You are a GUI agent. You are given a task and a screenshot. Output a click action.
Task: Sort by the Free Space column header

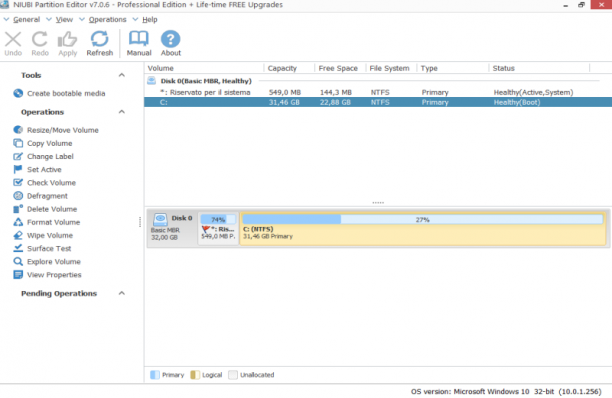[340, 68]
